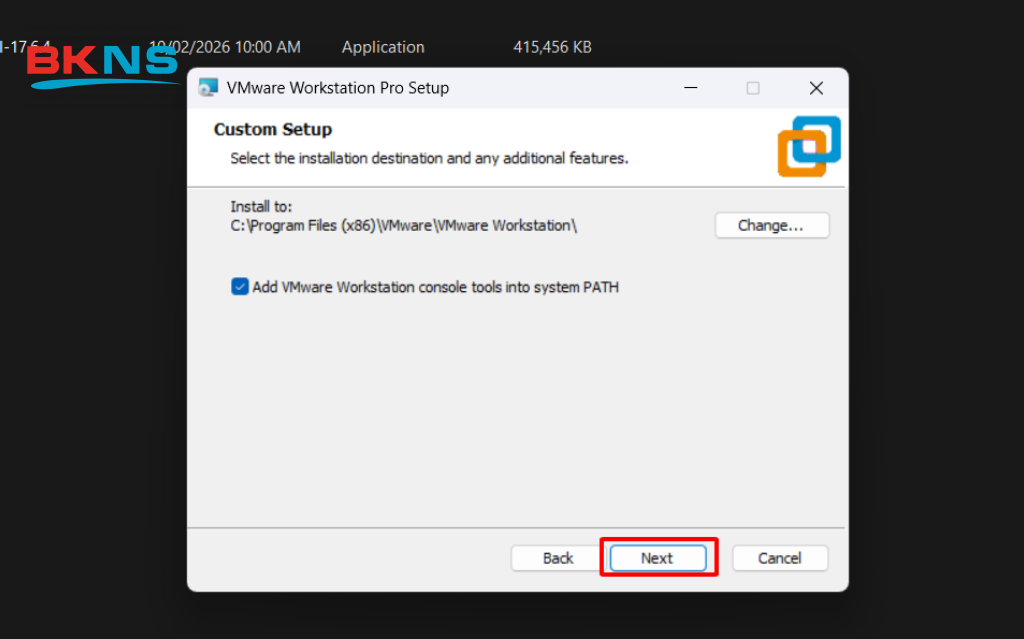Click the 415,456 KB file size entry
Image resolution: width=1024 pixels, height=639 pixels.
[552, 47]
